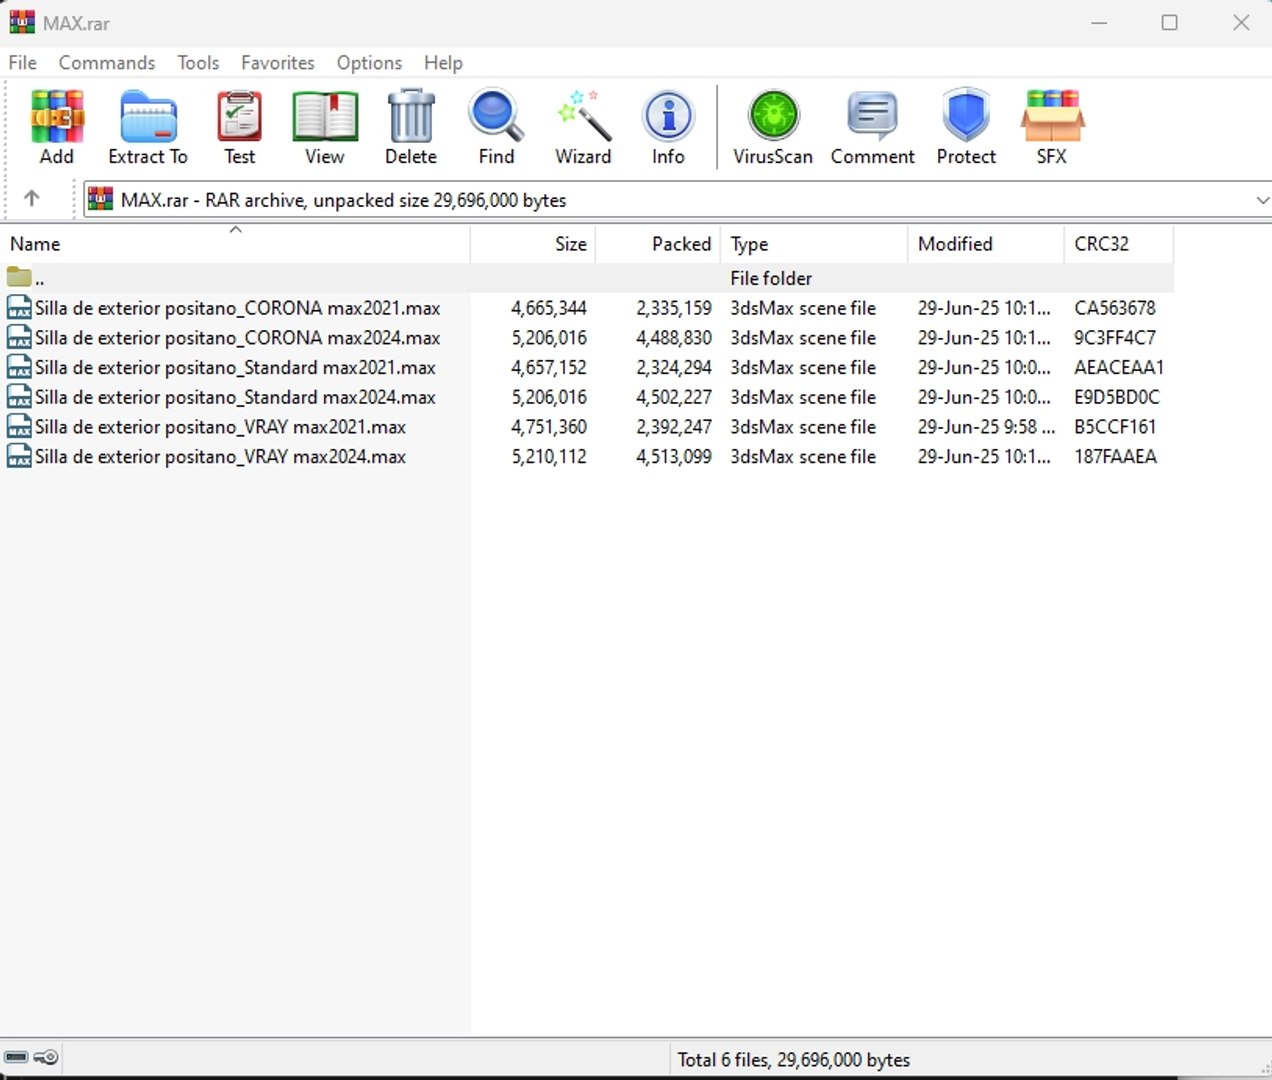The image size is (1272, 1080).
Task: Click the file icon of Standard max2024.max
Action: tap(19, 396)
